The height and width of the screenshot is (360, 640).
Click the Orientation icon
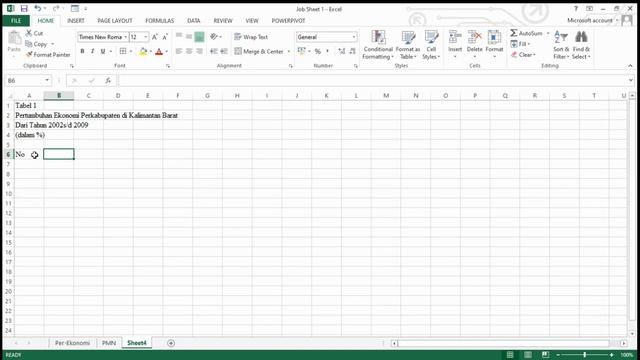coord(214,37)
